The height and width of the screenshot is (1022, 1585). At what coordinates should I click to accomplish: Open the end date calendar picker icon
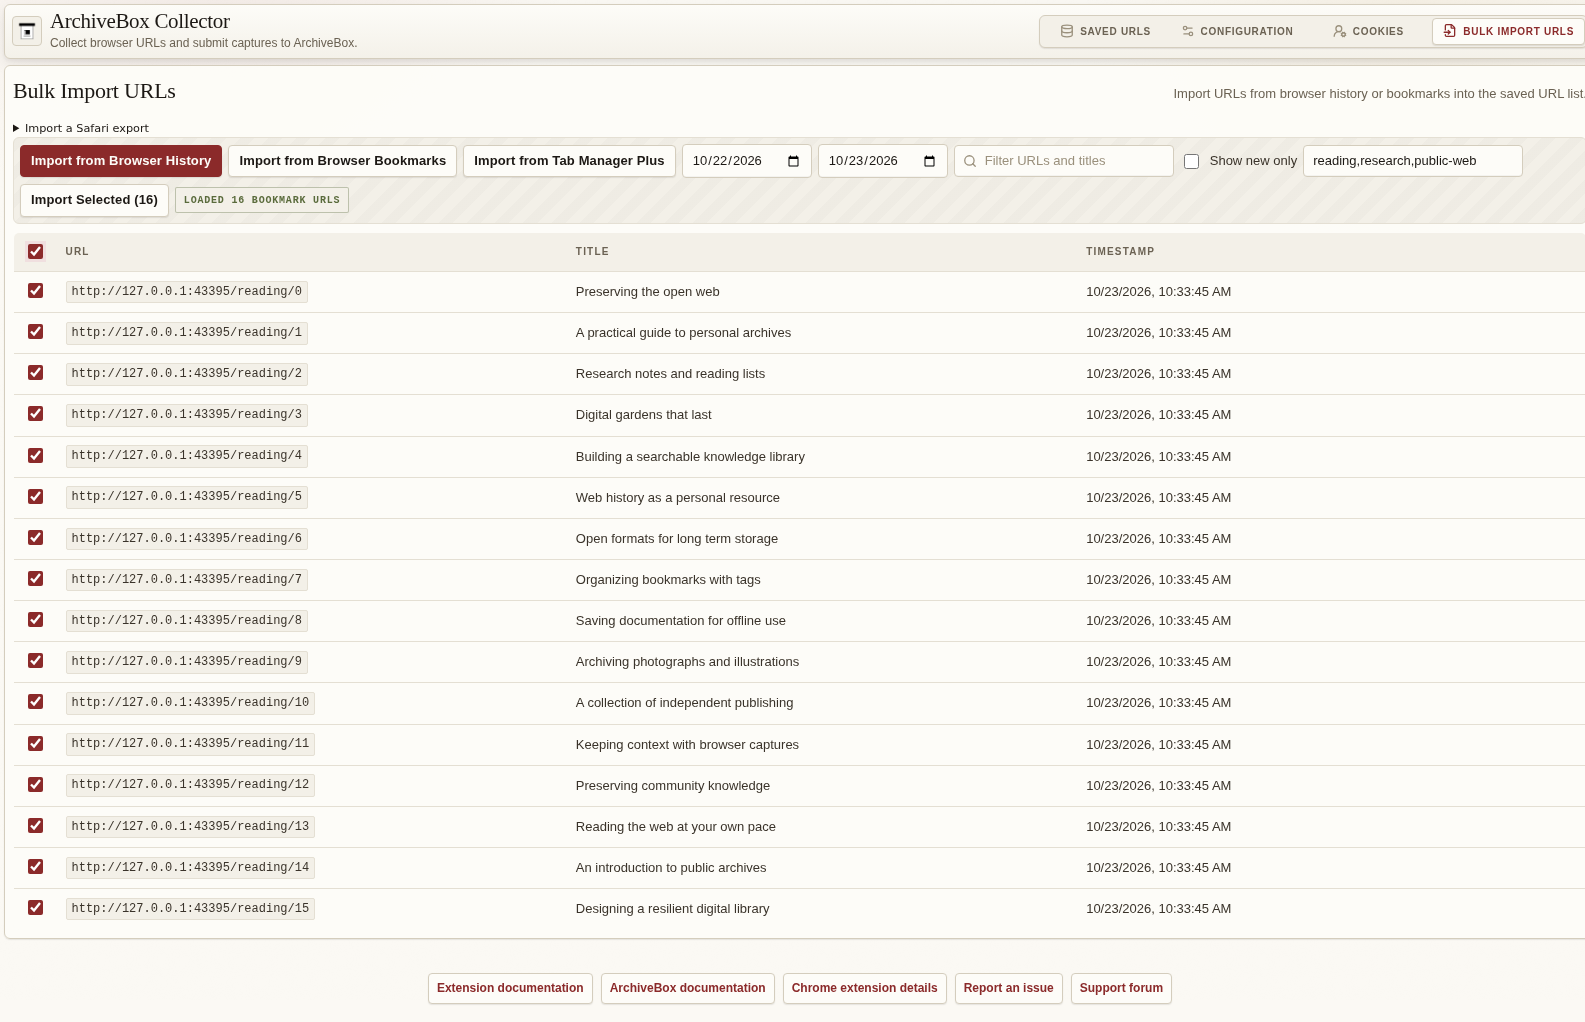click(930, 161)
